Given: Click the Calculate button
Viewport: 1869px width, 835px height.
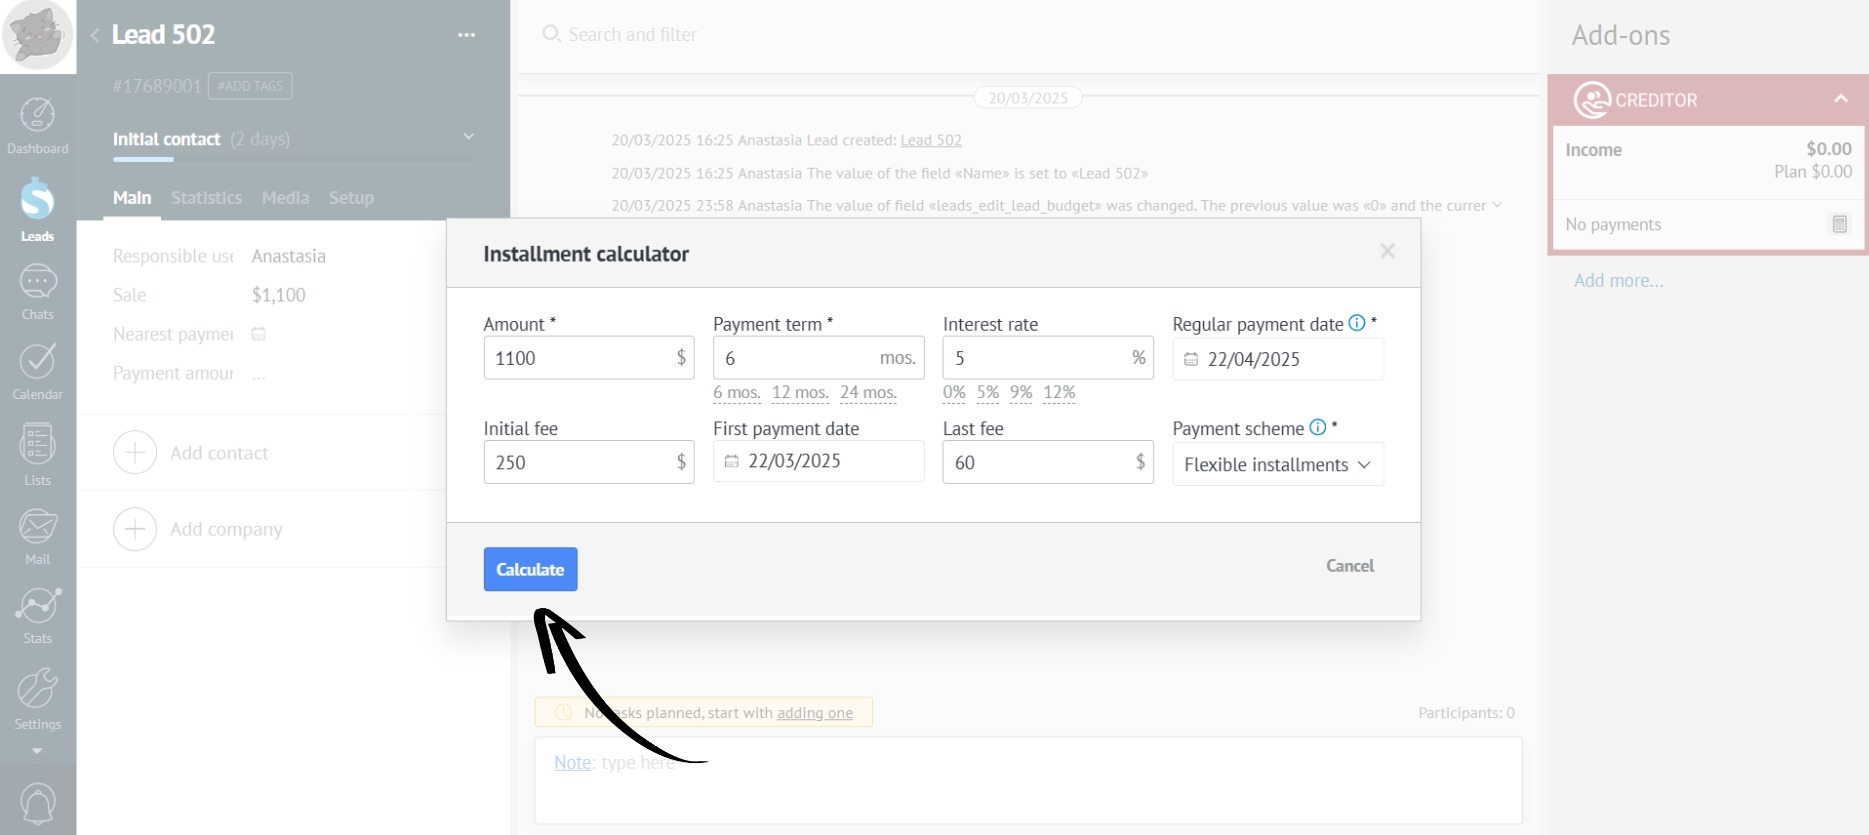Looking at the screenshot, I should point(530,569).
